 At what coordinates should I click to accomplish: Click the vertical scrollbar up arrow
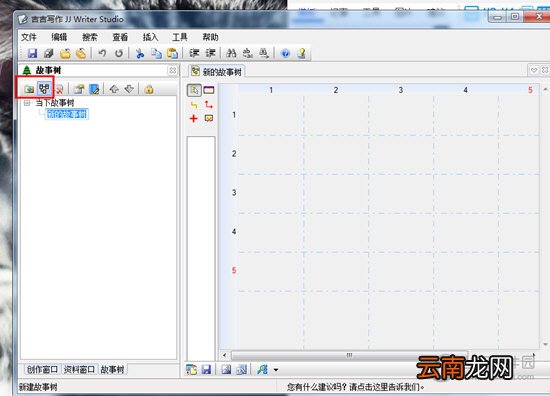pos(545,89)
